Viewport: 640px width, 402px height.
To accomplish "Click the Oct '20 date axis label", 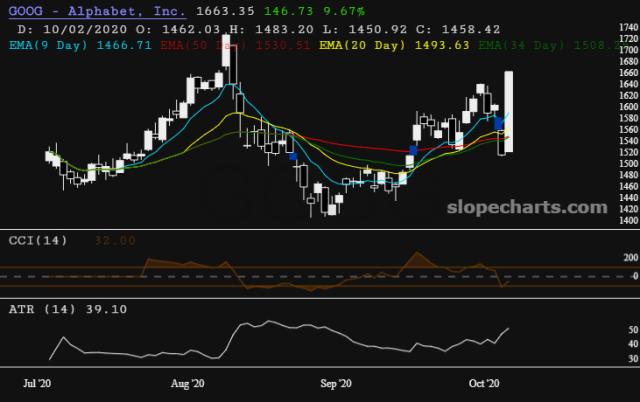I will [x=484, y=383].
